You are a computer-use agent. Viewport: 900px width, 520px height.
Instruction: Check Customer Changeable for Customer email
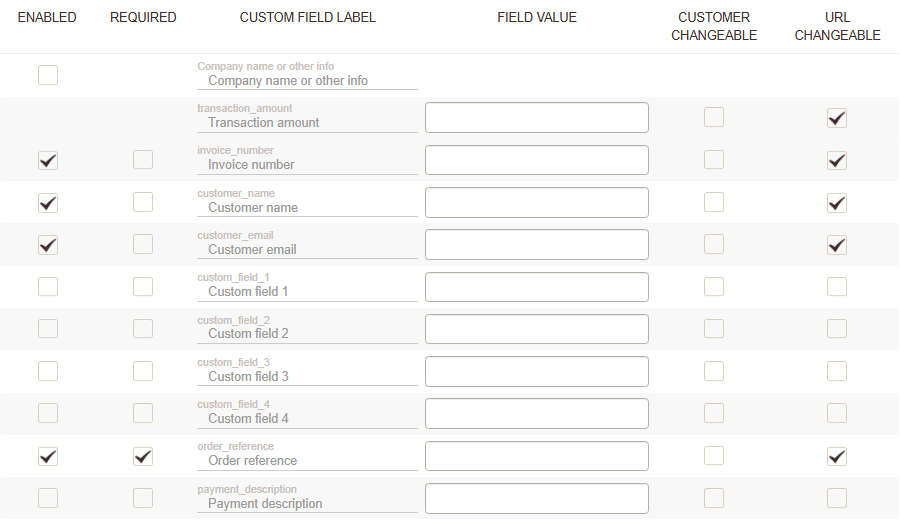tap(714, 244)
